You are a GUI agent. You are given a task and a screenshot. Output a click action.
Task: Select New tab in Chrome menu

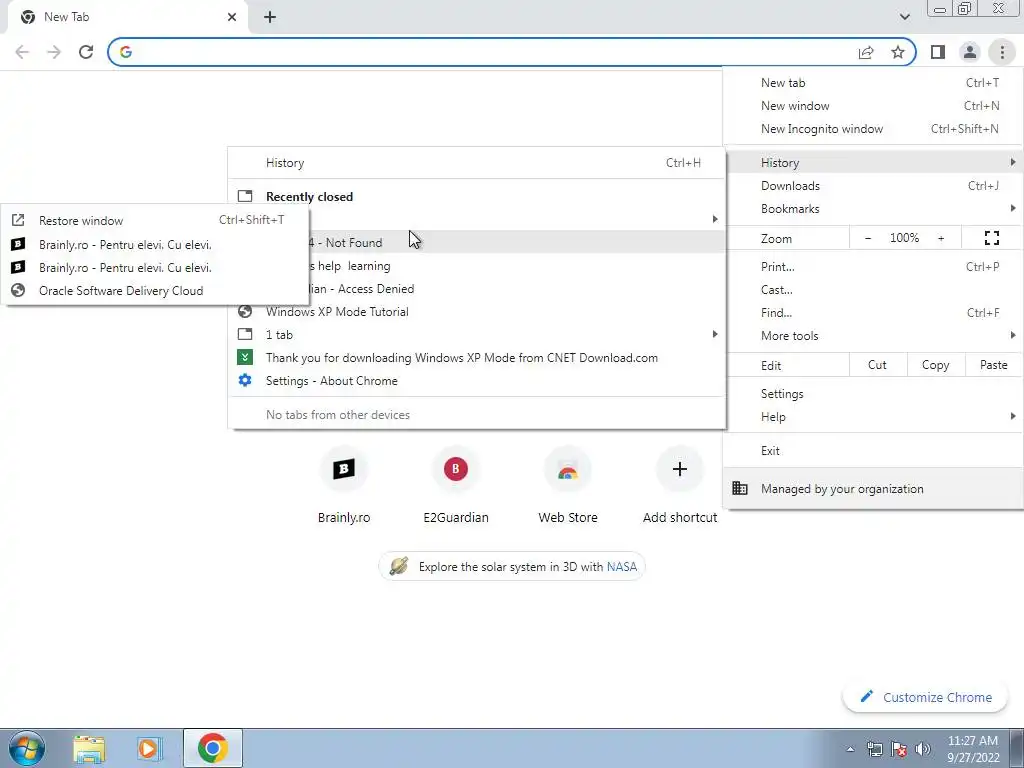point(873,83)
